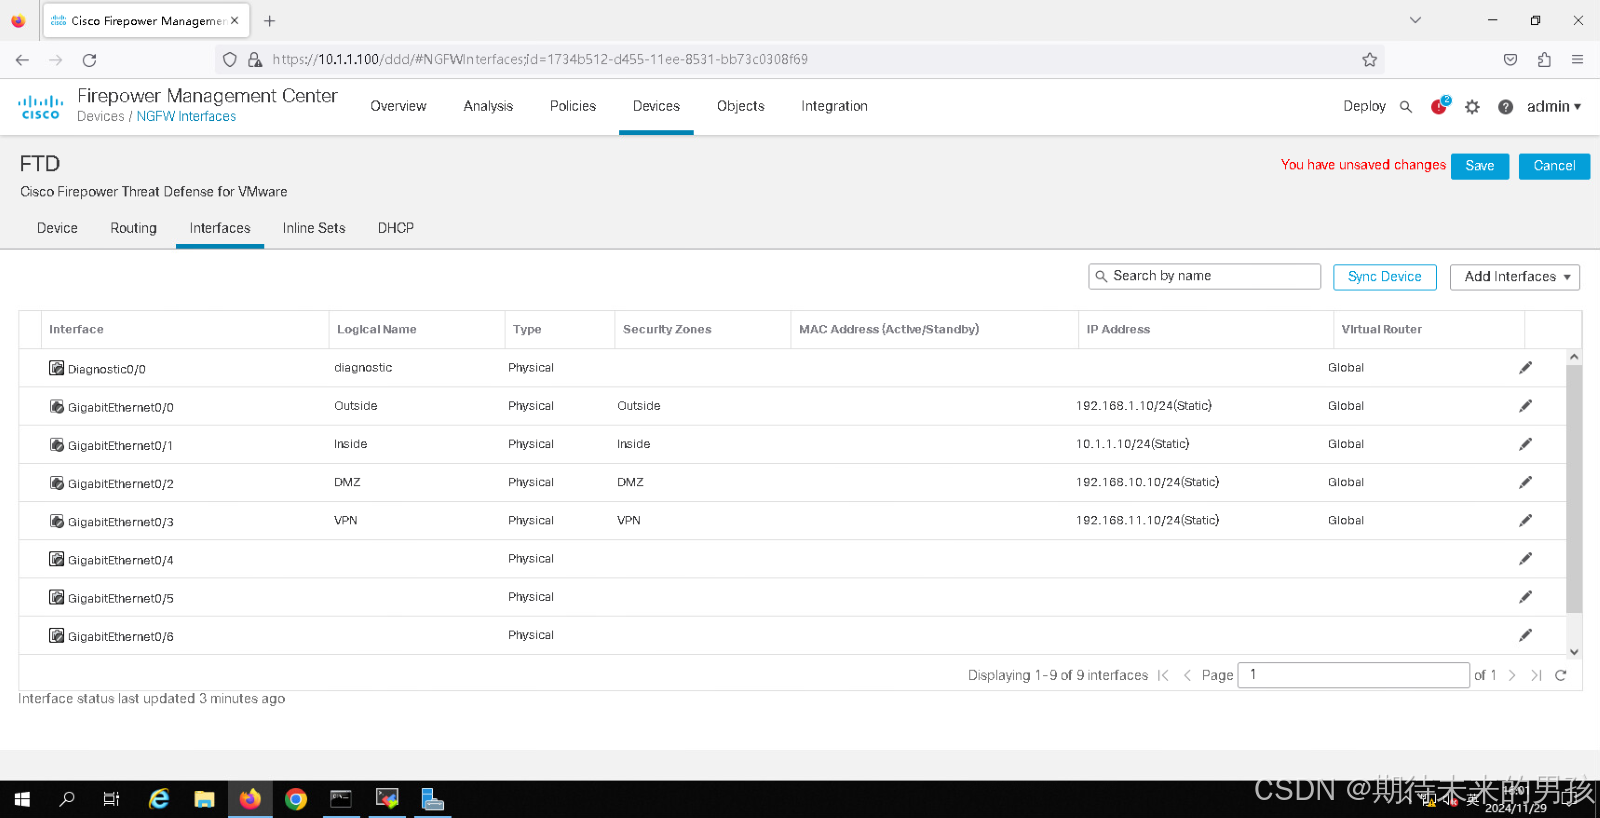1600x818 pixels.
Task: Go to the next interfaces page
Action: [1512, 675]
